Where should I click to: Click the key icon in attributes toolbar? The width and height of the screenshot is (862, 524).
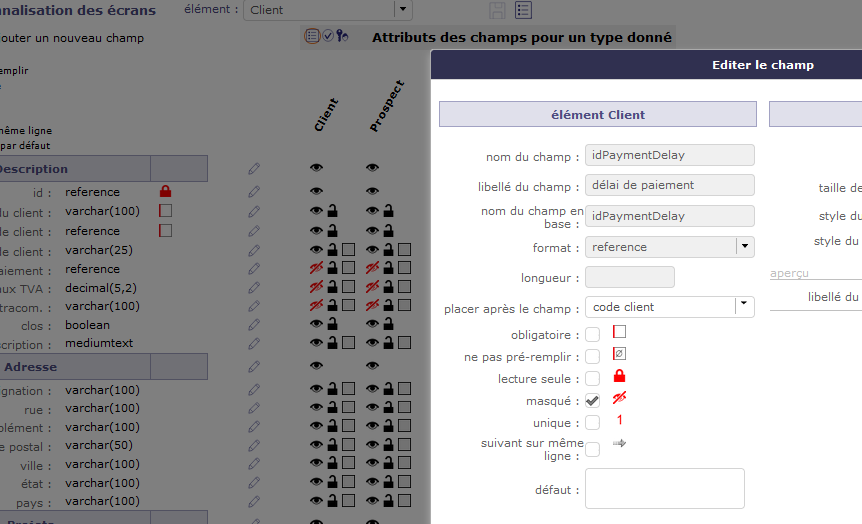[x=342, y=37]
